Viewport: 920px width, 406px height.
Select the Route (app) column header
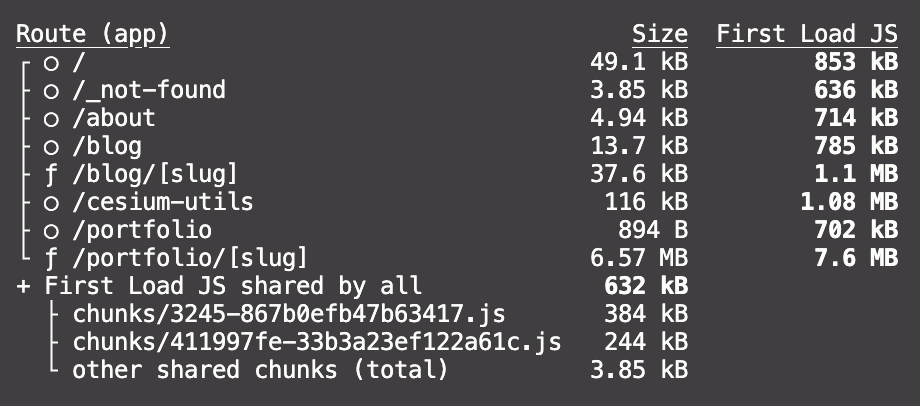[x=93, y=34]
